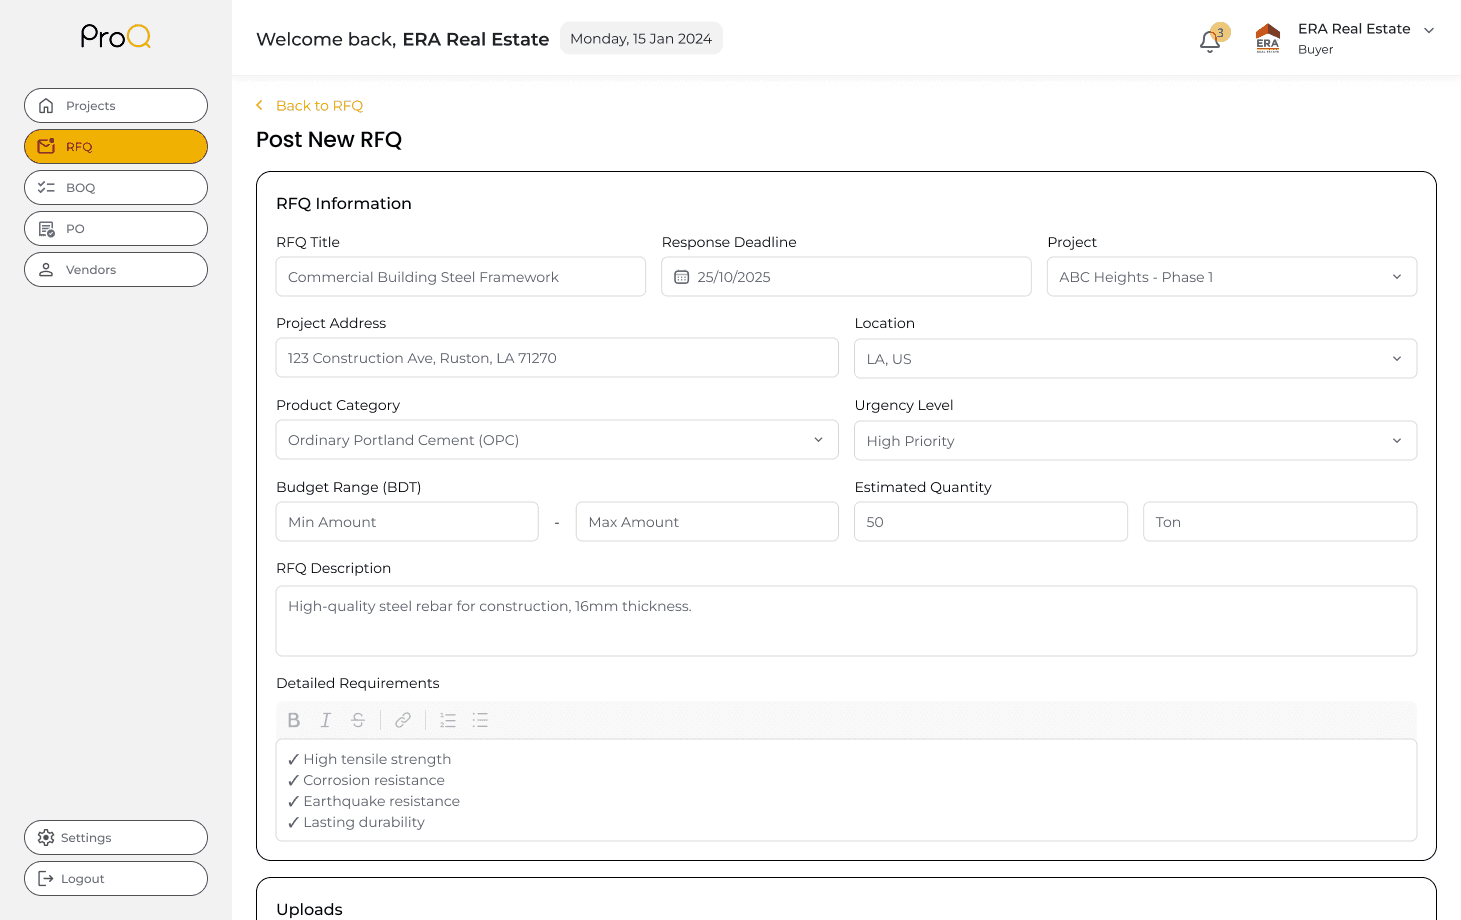Screen dimensions: 1461x920
Task: Open the Location dropdown
Action: pyautogui.click(x=1396, y=359)
